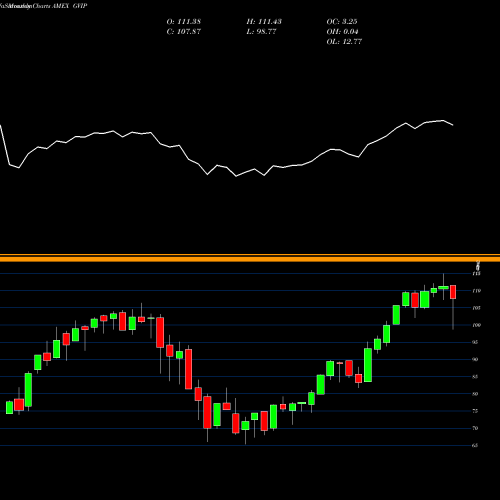Image resolution: width=500 pixels, height=500 pixels.
Task: Click the OC: 3.25 reading
Action: tap(342, 22)
